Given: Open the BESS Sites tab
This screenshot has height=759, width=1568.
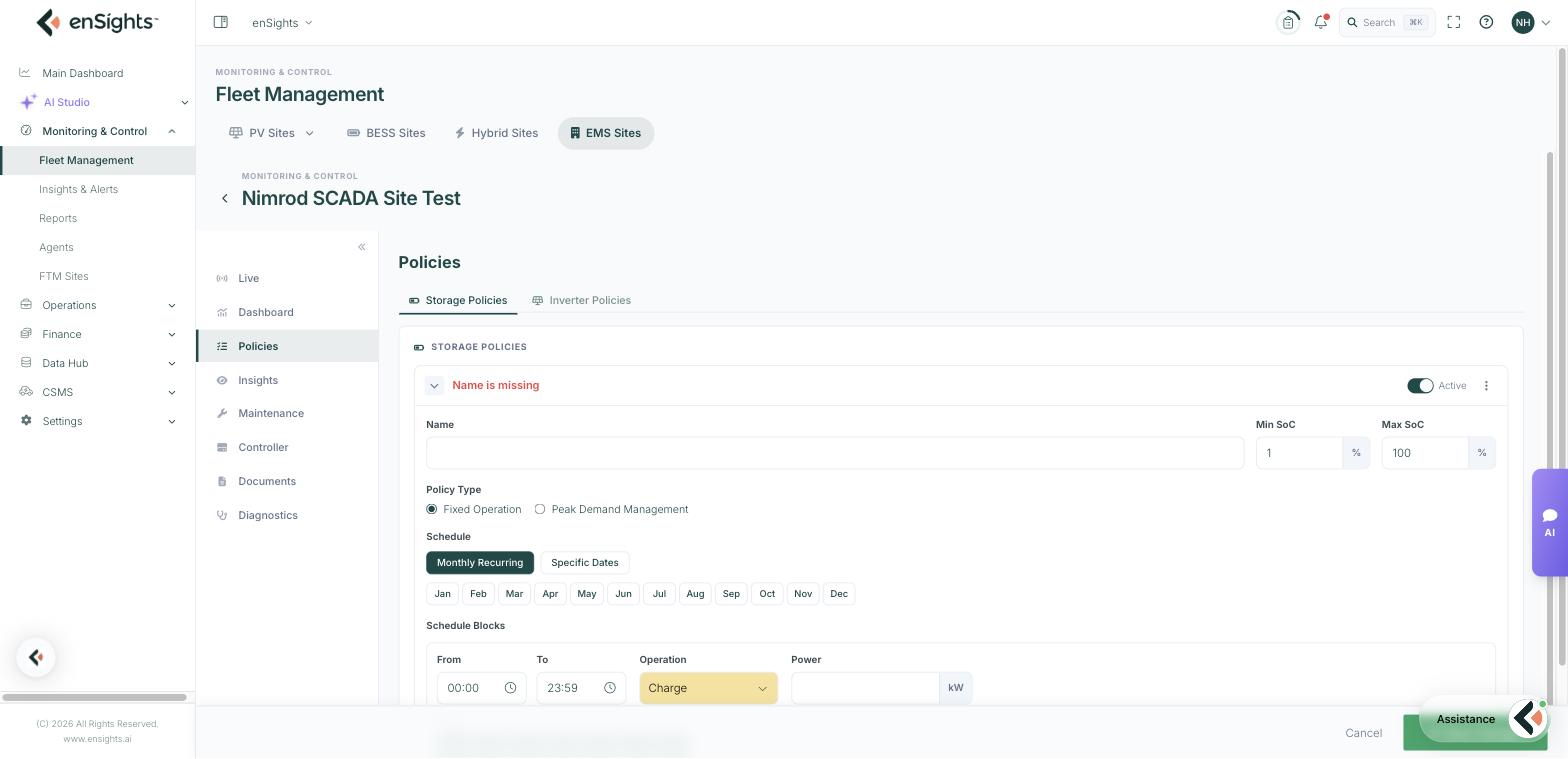Looking at the screenshot, I should point(386,133).
